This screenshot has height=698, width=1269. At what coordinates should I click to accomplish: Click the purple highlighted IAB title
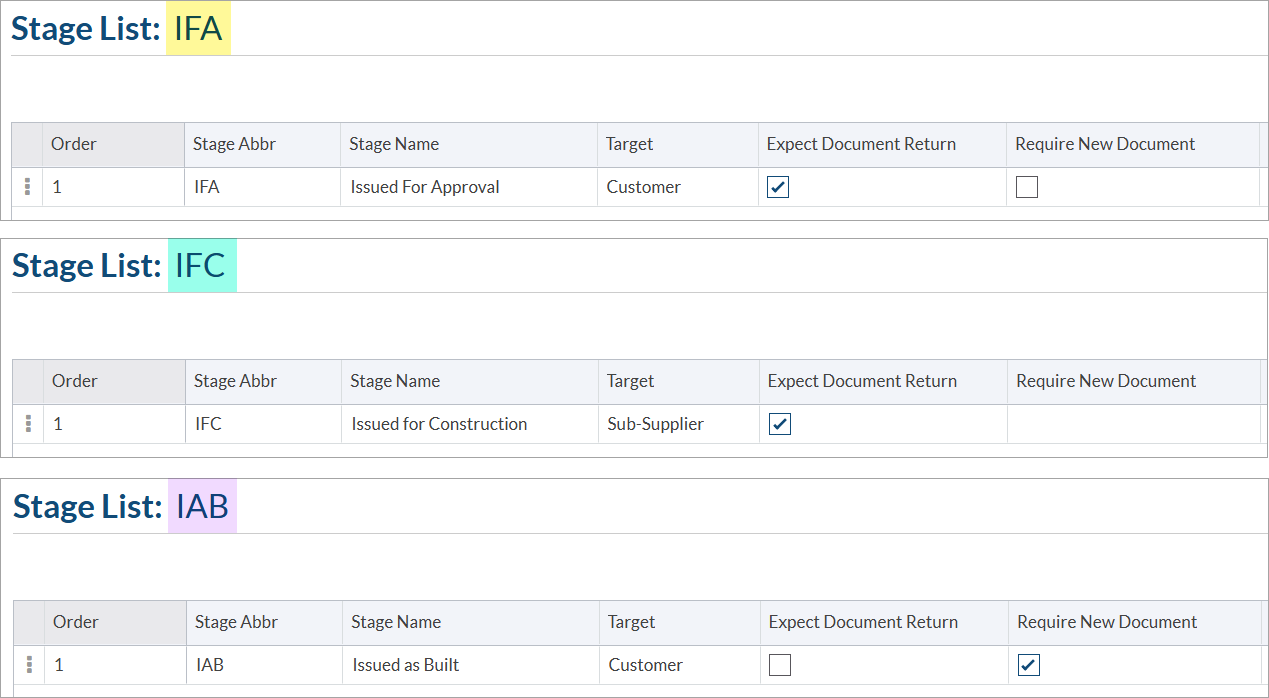point(202,507)
